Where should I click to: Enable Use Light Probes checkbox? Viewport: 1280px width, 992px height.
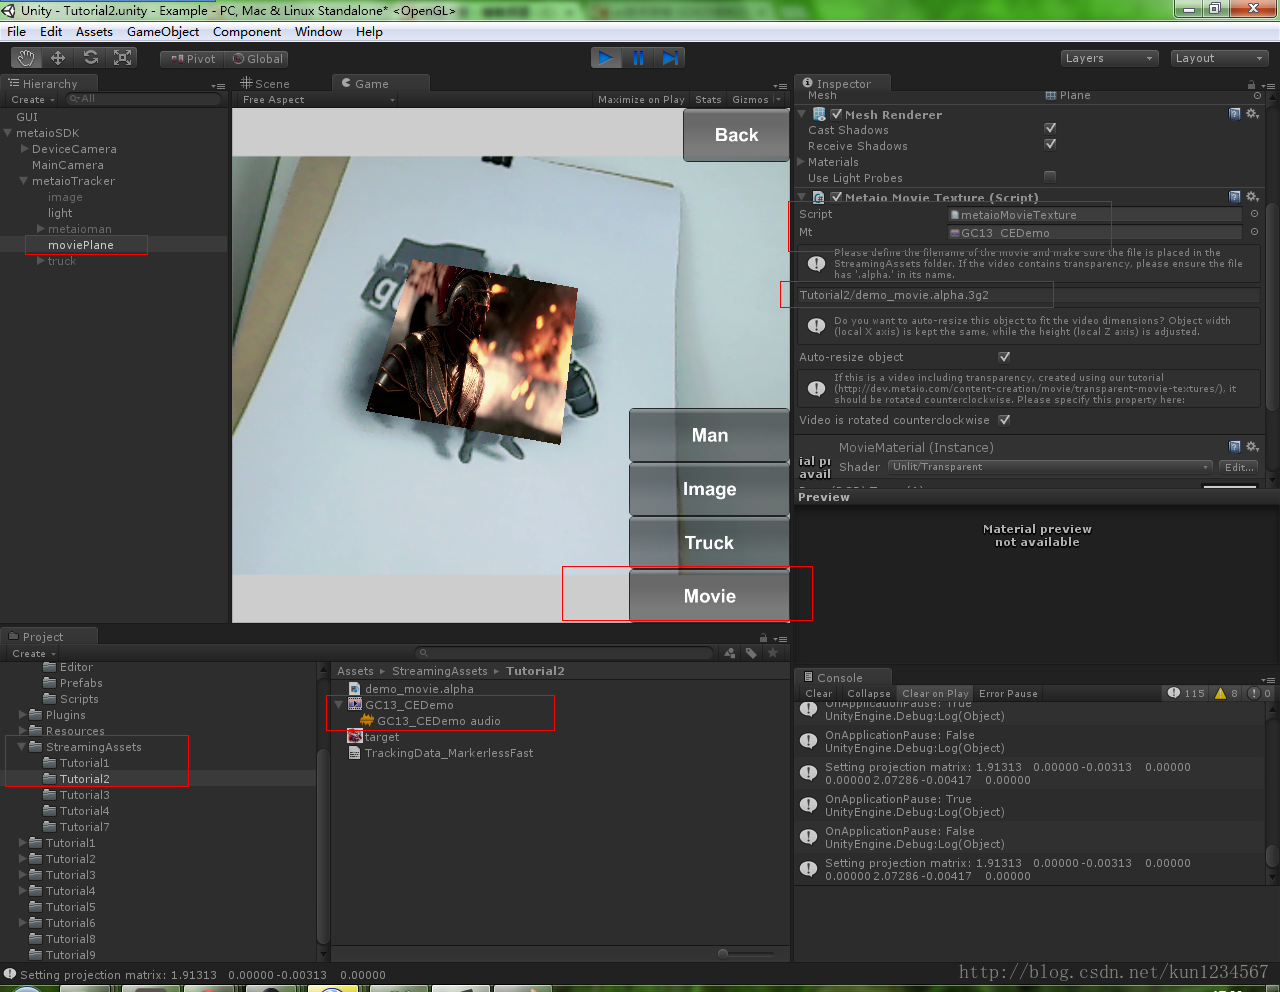(x=1050, y=176)
